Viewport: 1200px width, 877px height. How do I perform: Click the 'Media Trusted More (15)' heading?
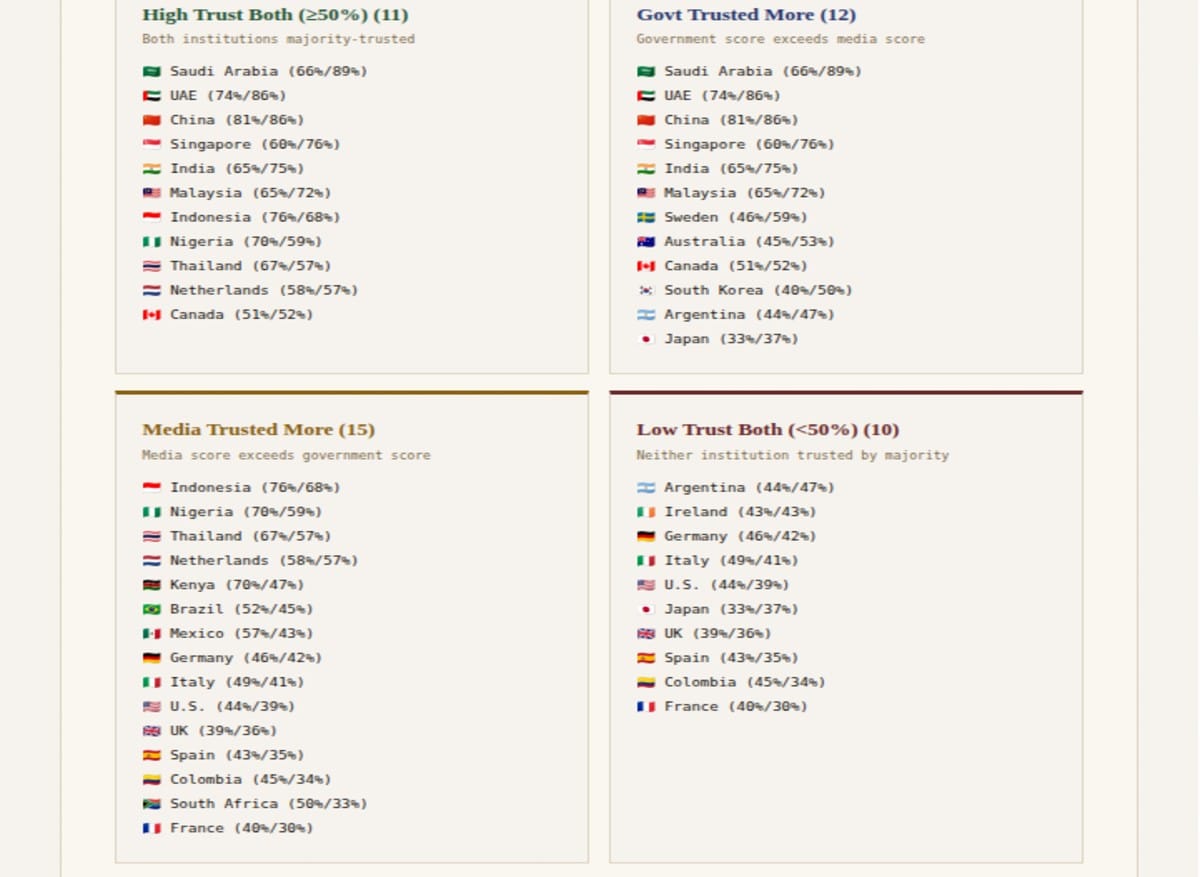(258, 430)
